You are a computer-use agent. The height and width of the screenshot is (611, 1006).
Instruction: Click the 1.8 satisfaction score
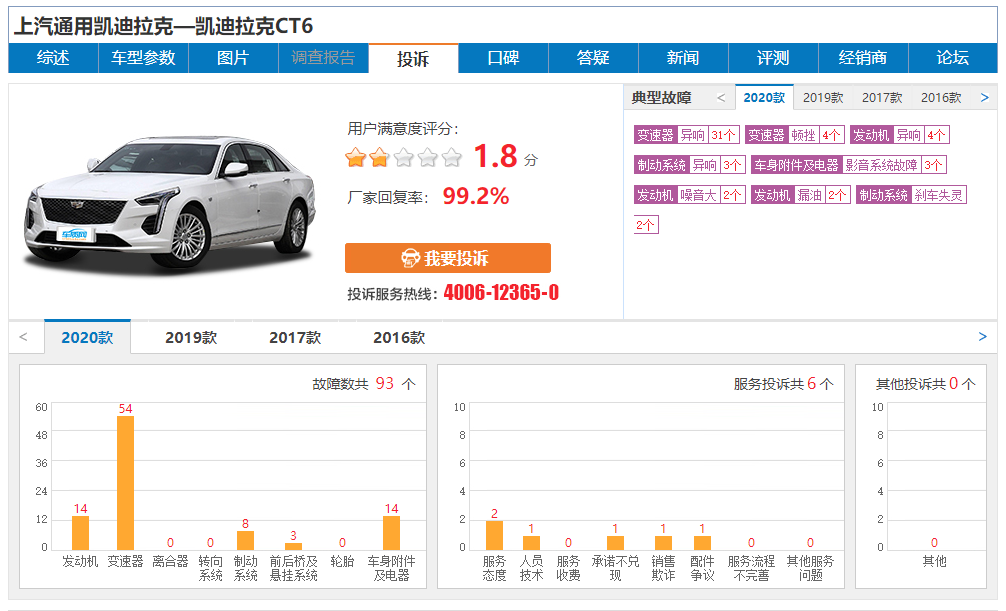click(x=495, y=156)
